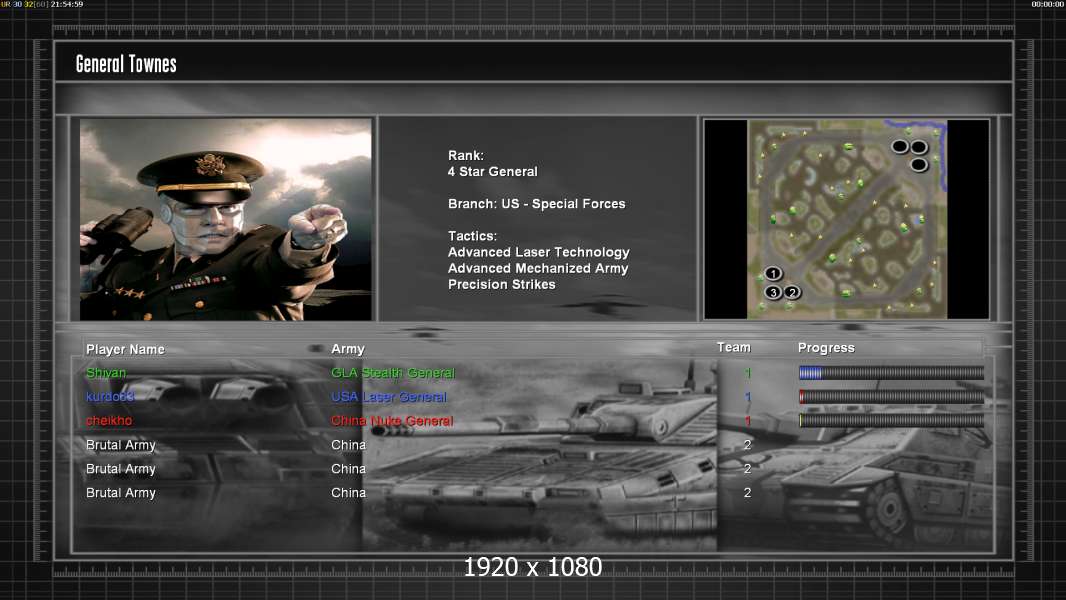Click start position marker 1 on minimap
Screen dimensions: 1066x600
773,273
